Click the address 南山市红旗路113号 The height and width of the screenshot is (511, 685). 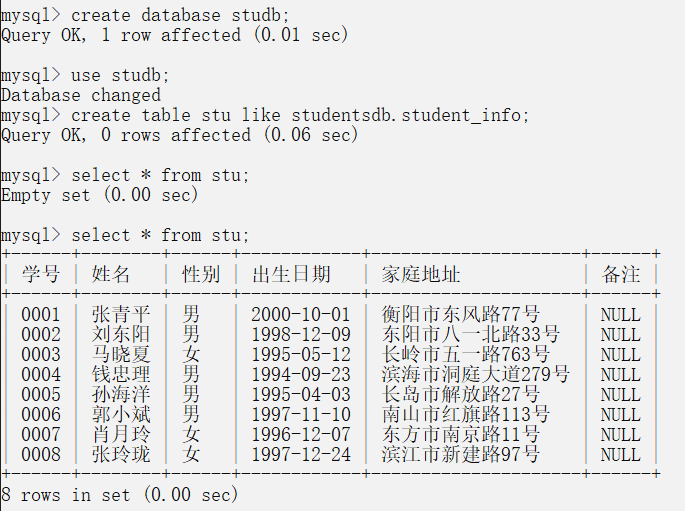[465, 415]
